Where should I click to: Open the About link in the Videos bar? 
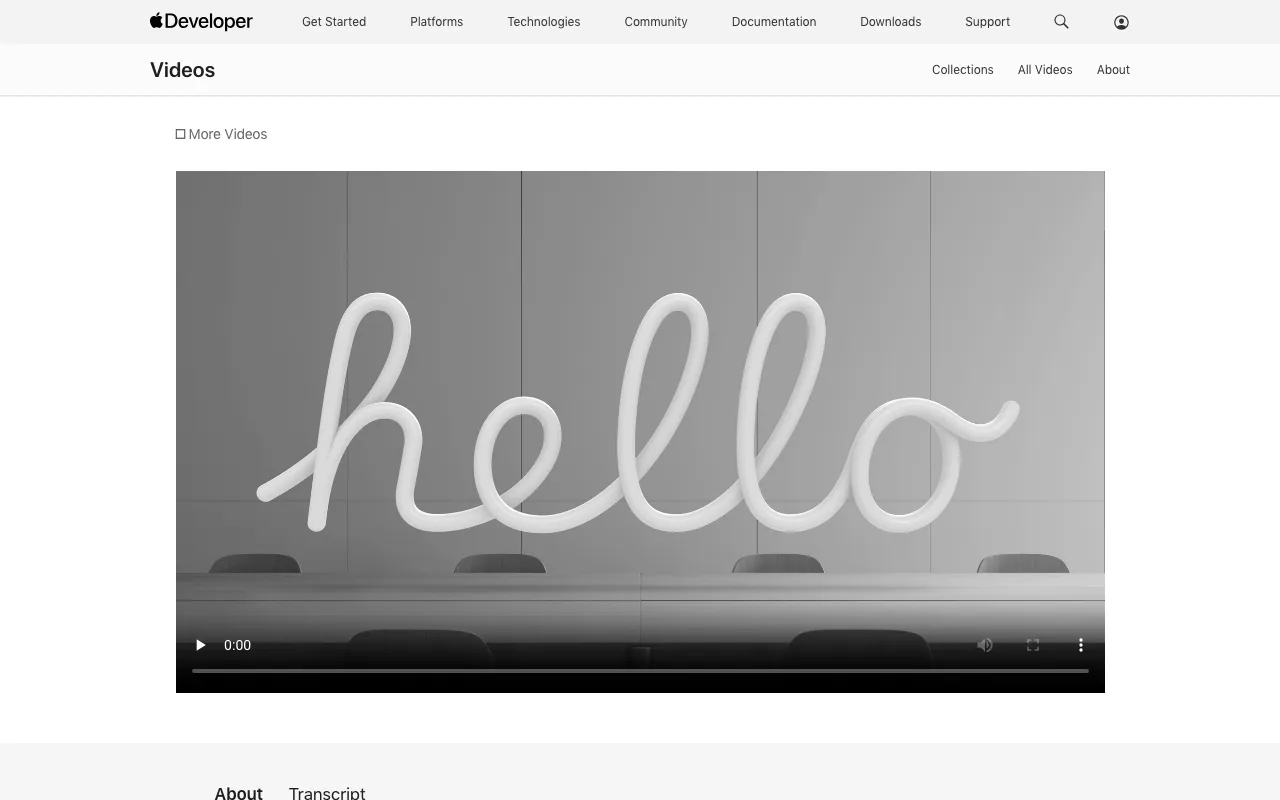tap(1113, 70)
